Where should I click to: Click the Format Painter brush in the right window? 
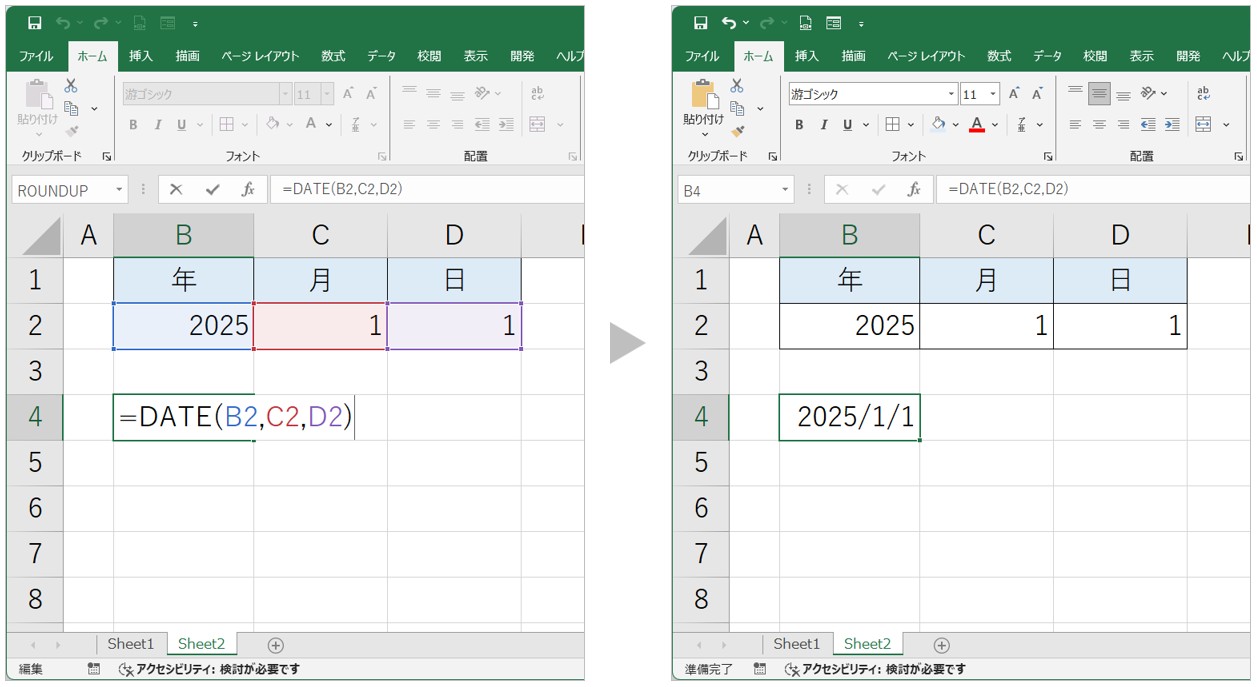coord(738,130)
